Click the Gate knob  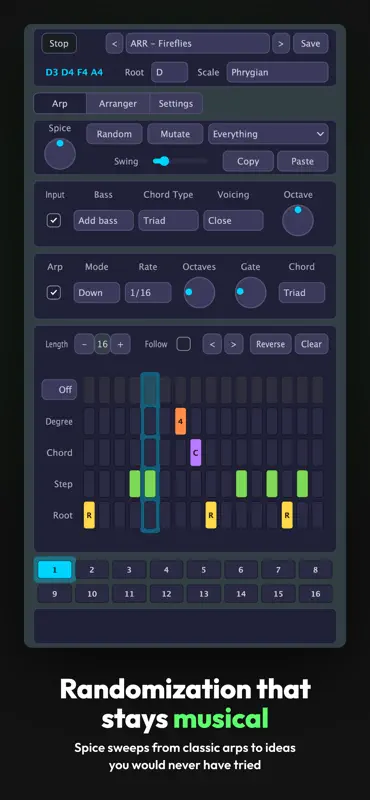point(251,292)
